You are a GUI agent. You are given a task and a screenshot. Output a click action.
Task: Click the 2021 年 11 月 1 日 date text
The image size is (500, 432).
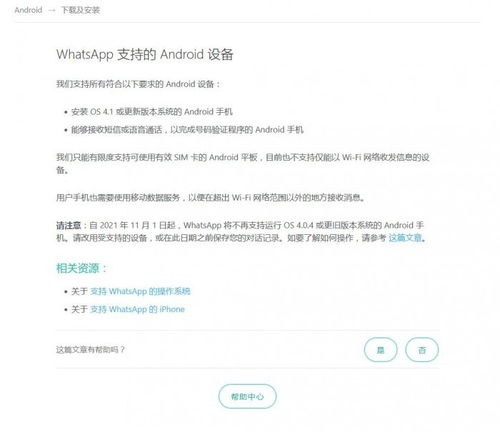point(137,225)
